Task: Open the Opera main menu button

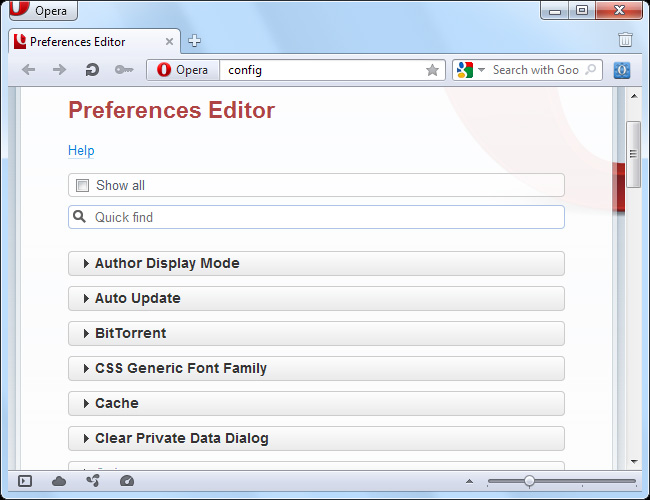Action: pyautogui.click(x=40, y=10)
